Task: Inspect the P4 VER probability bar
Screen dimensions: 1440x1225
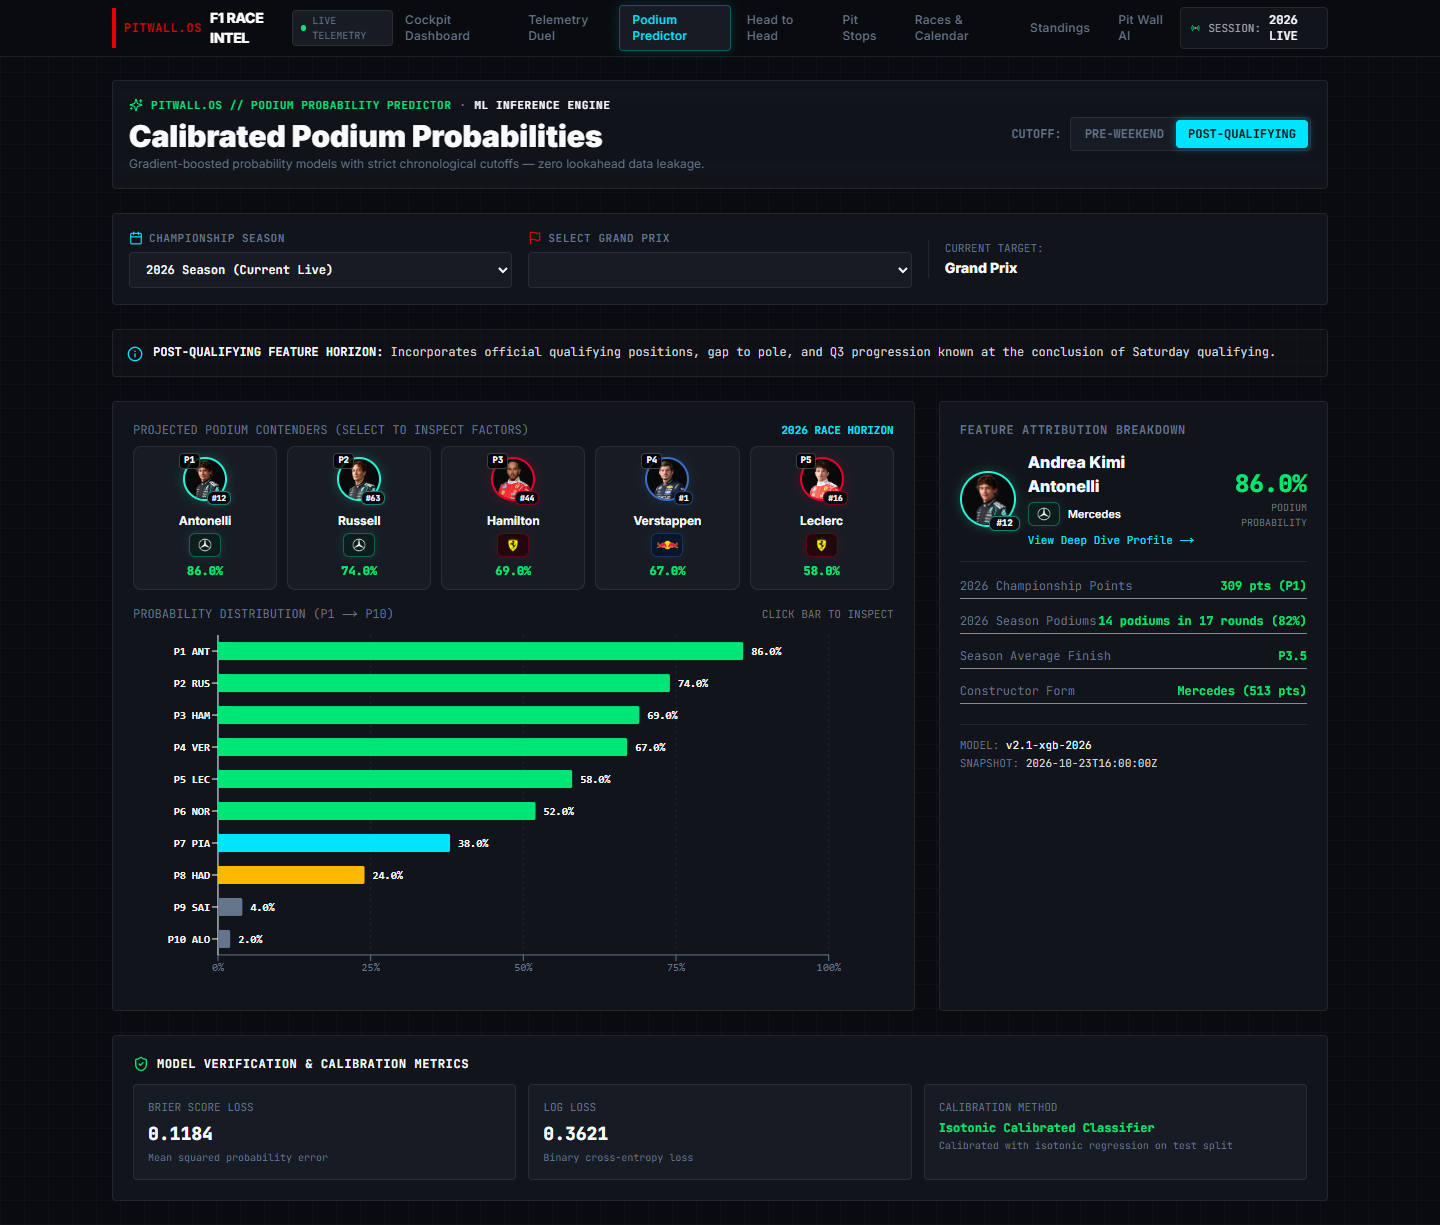Action: point(422,747)
